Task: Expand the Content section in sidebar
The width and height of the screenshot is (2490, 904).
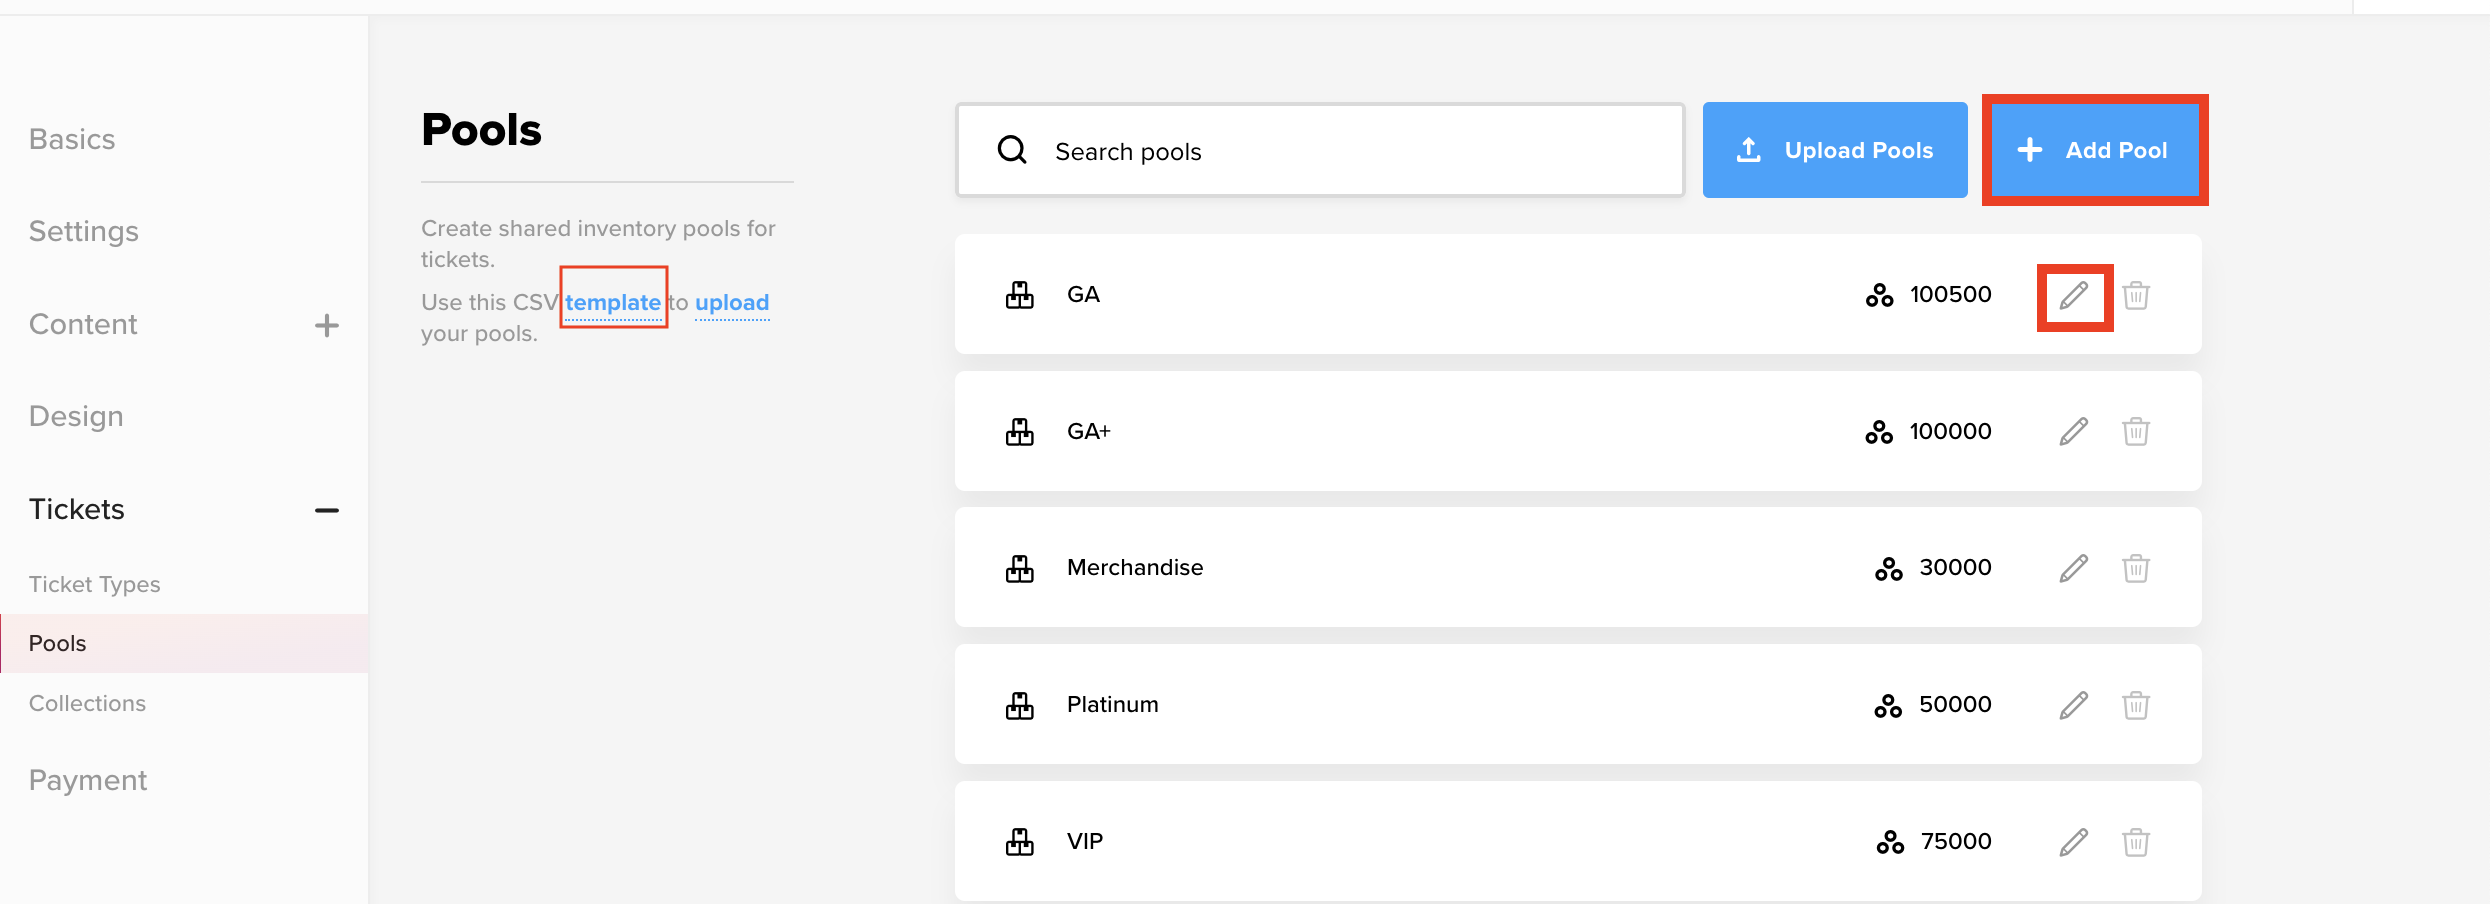Action: (326, 325)
